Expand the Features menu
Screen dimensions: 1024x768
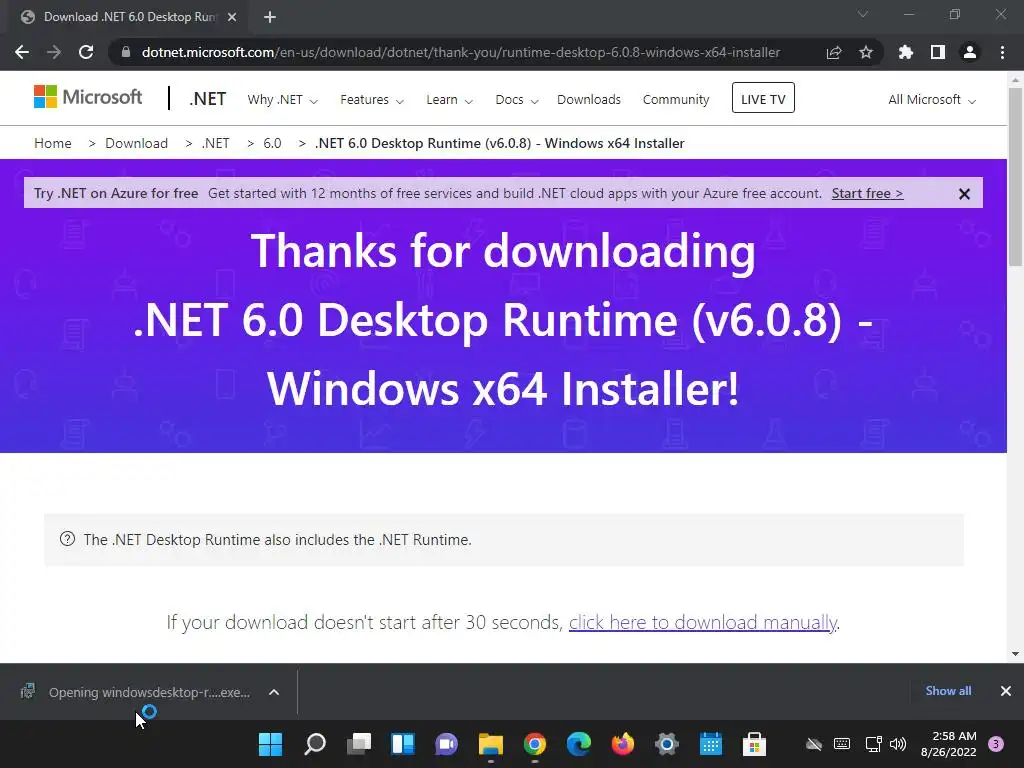(372, 100)
